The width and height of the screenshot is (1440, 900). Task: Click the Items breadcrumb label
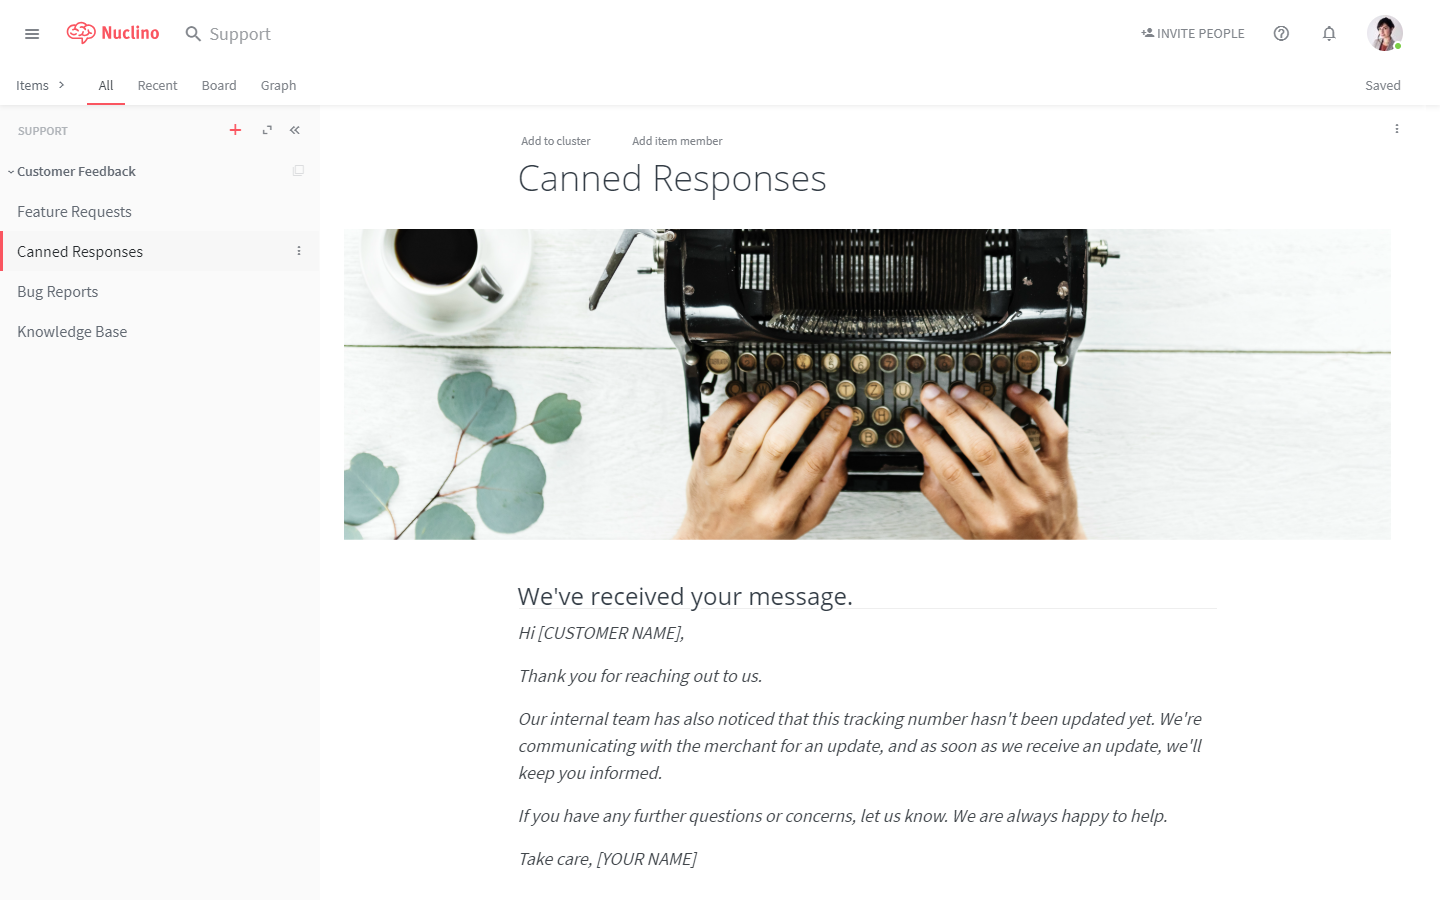tap(32, 85)
